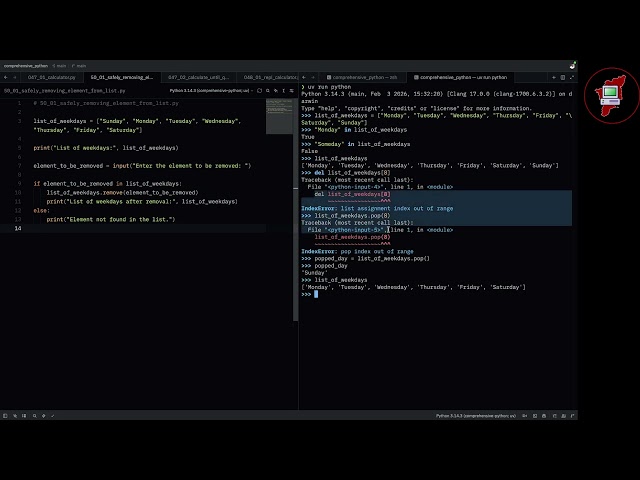640x480 pixels.
Task: Click '"Monday" in list_of_weekdays' terminal line
Action: [x=354, y=130]
